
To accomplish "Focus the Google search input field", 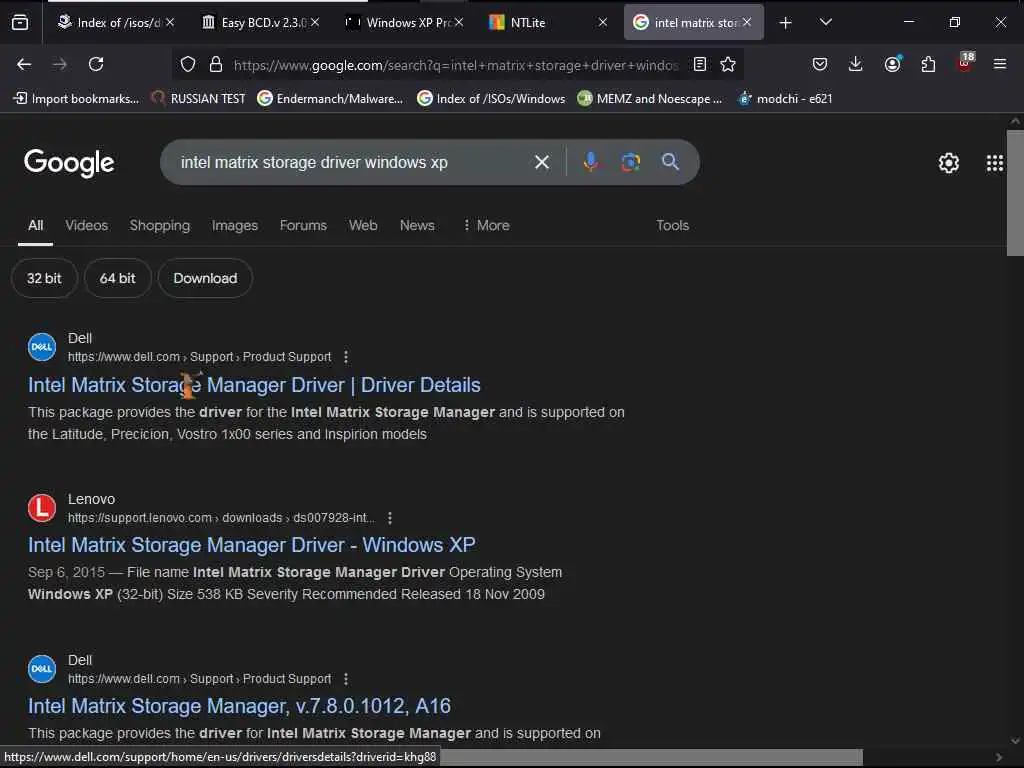I will point(351,162).
